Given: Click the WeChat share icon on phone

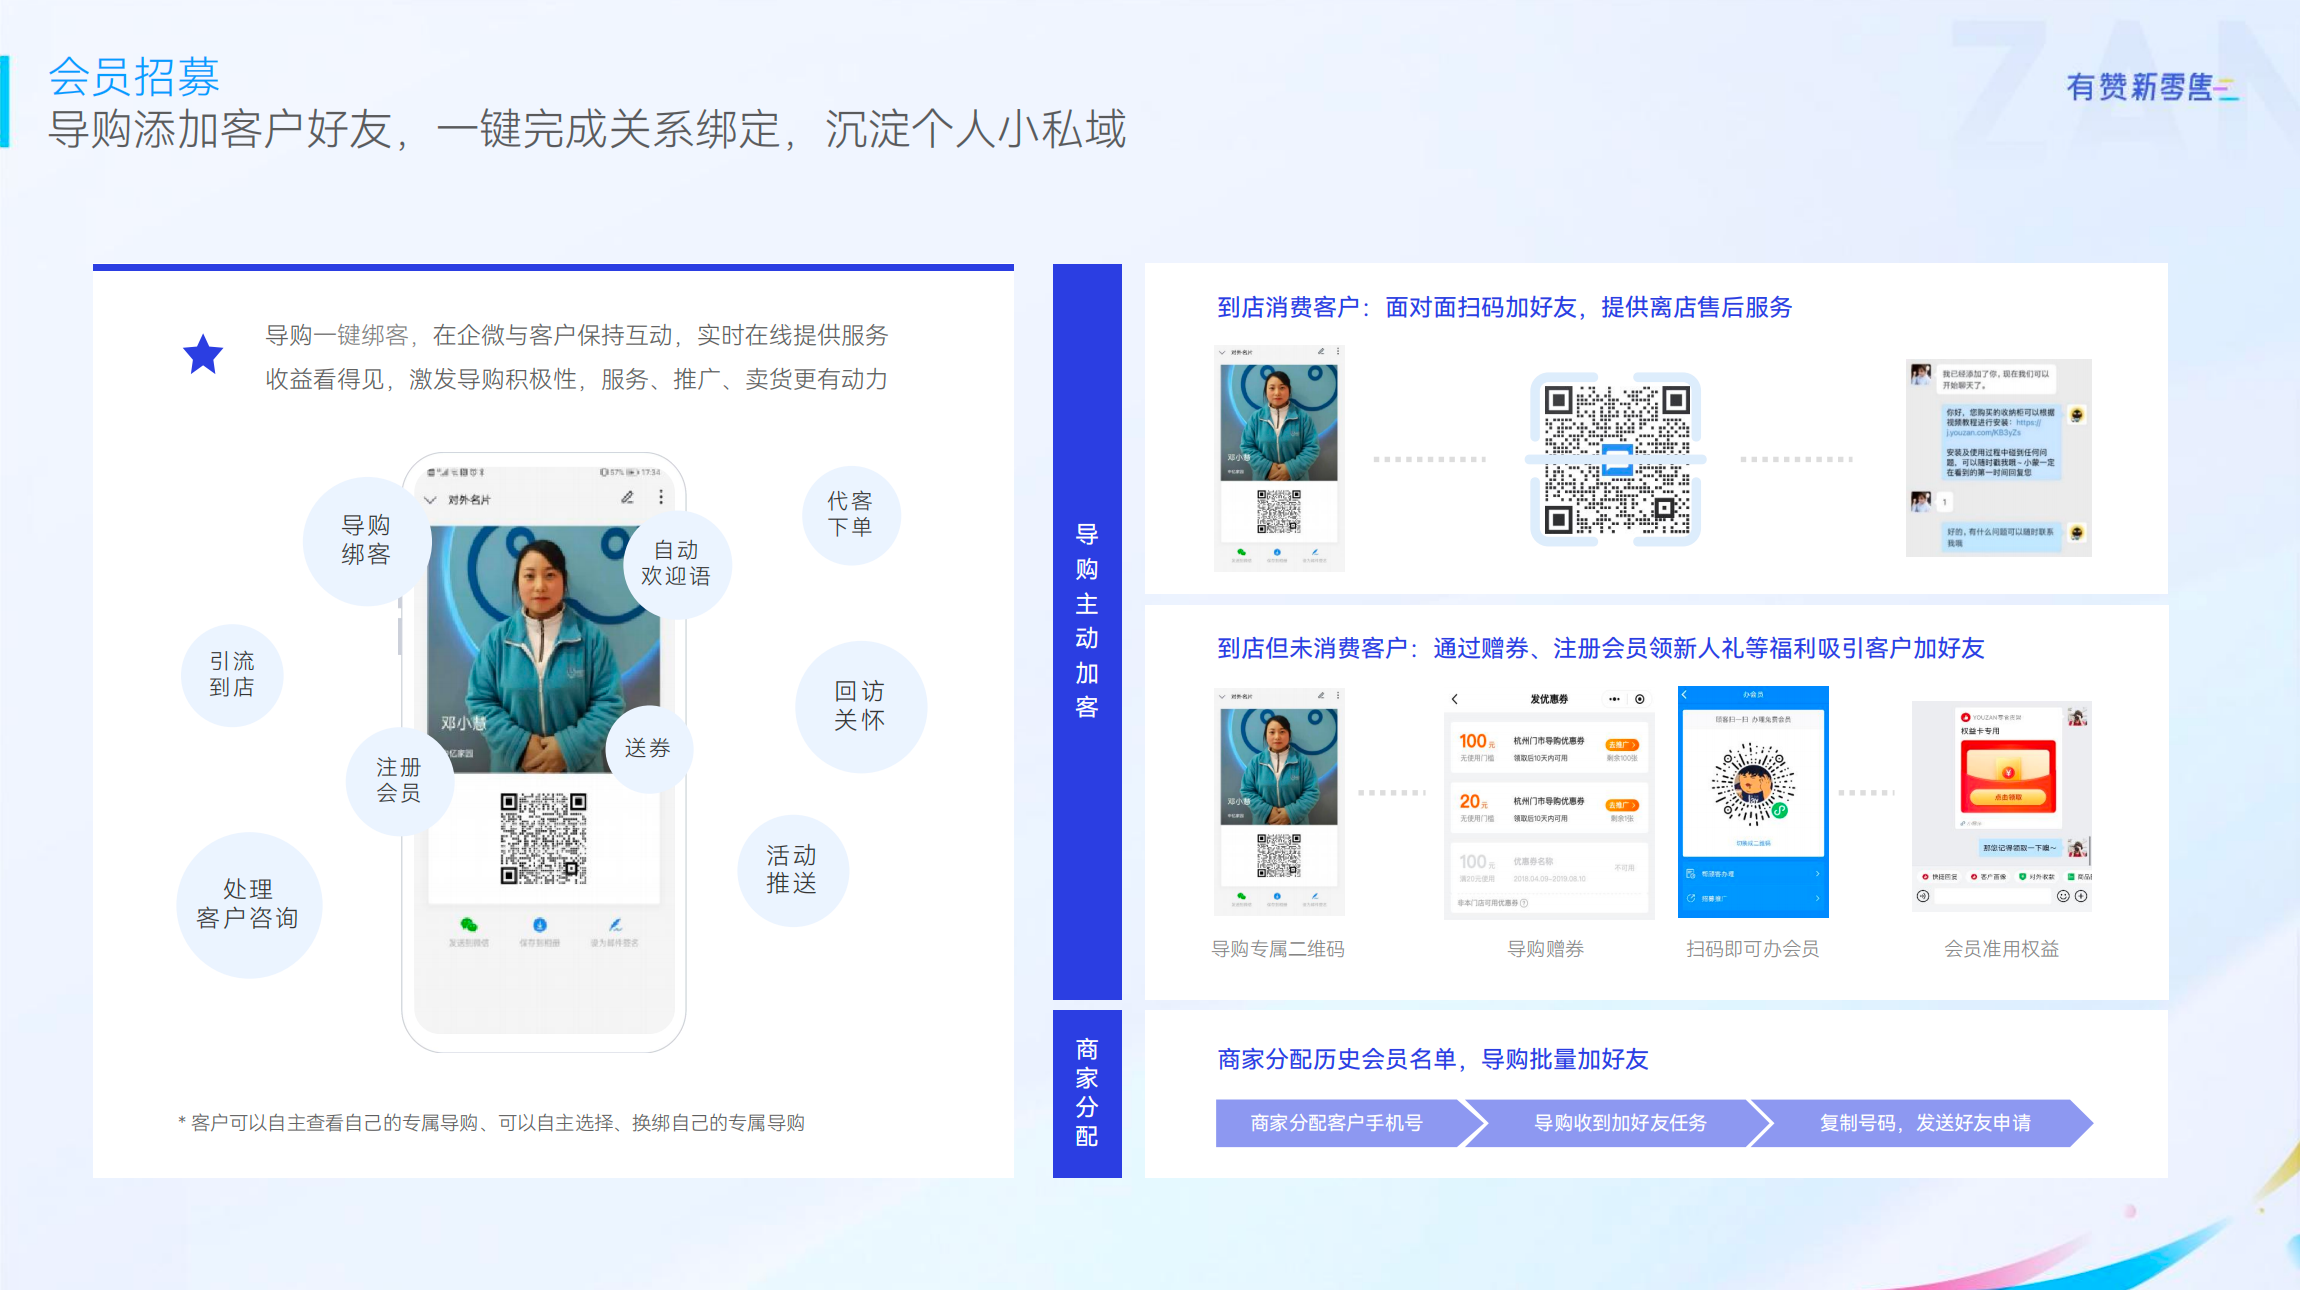Looking at the screenshot, I should coord(468,925).
